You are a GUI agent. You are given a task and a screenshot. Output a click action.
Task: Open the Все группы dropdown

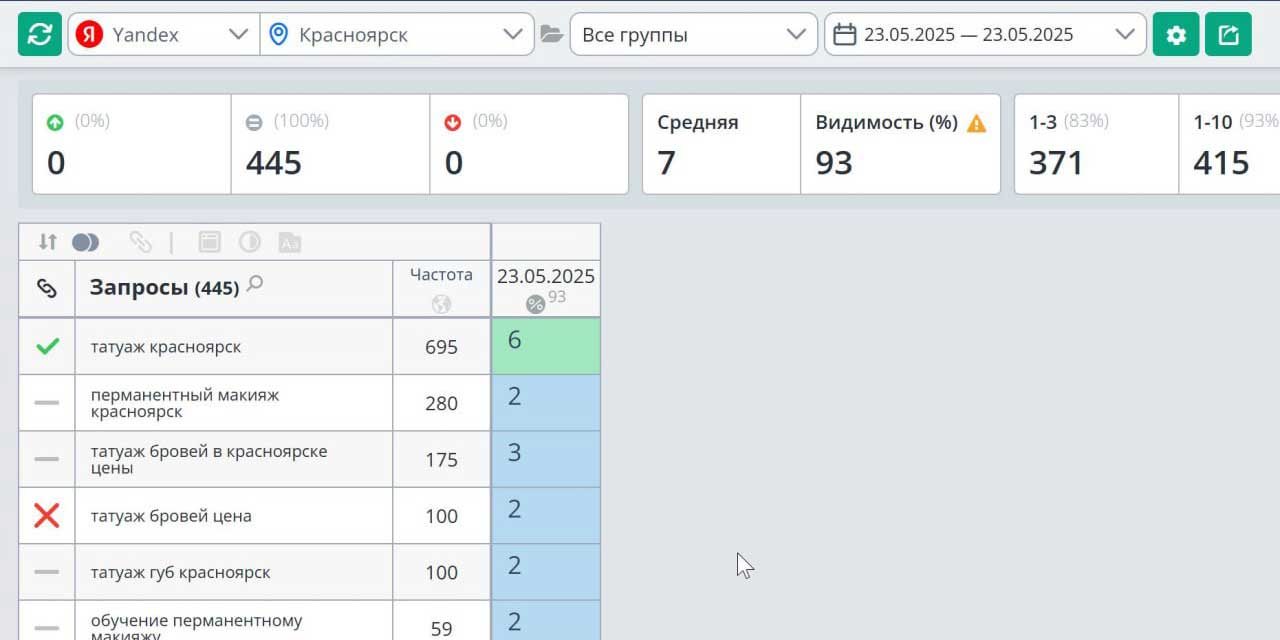693,35
